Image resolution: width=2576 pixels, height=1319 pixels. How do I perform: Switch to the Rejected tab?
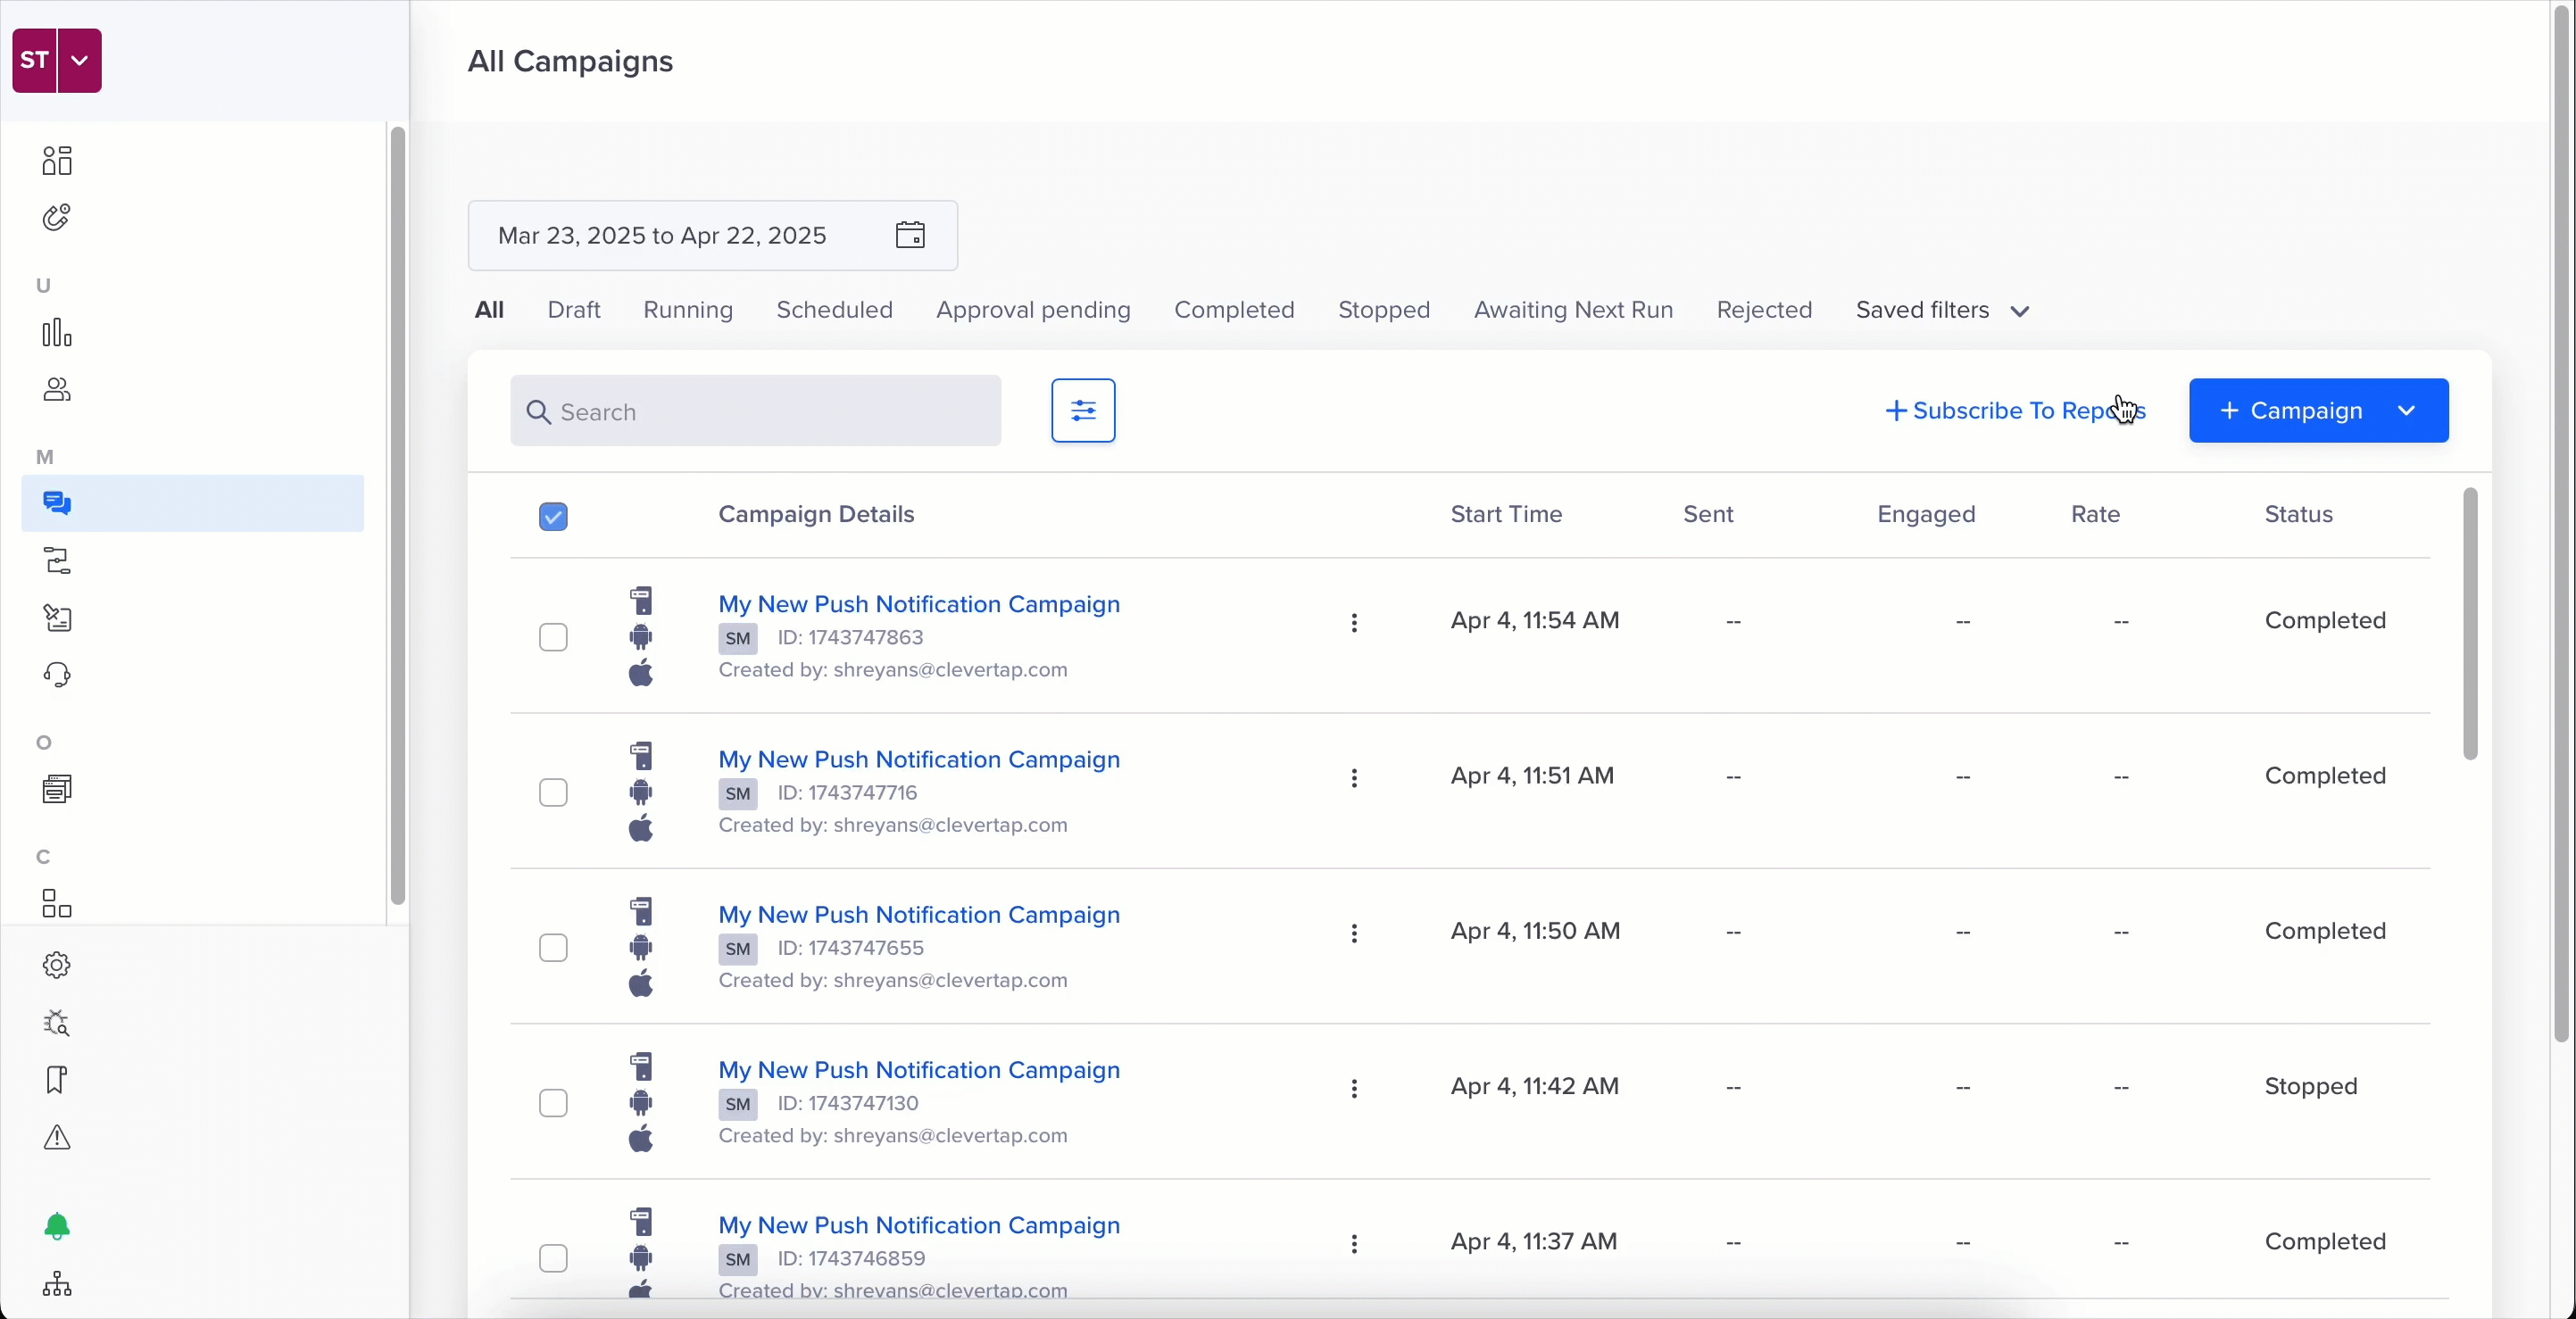pos(1764,310)
